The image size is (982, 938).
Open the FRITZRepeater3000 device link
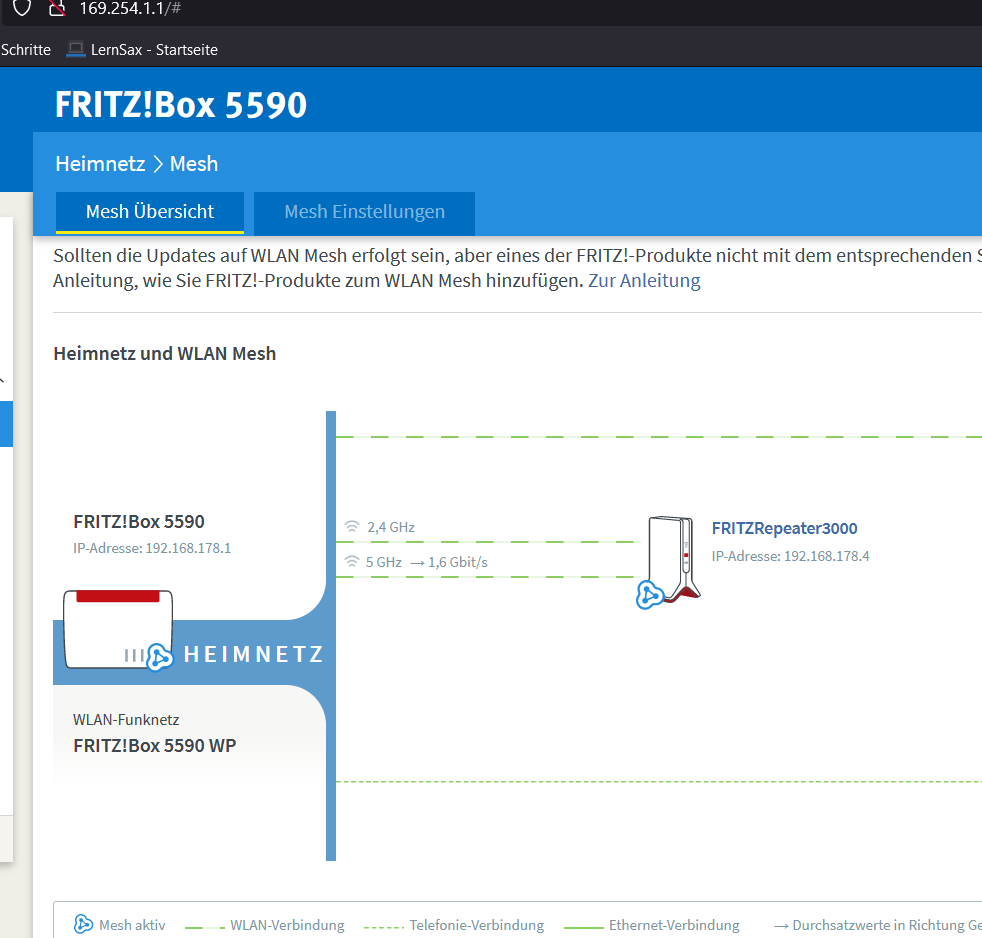point(784,528)
